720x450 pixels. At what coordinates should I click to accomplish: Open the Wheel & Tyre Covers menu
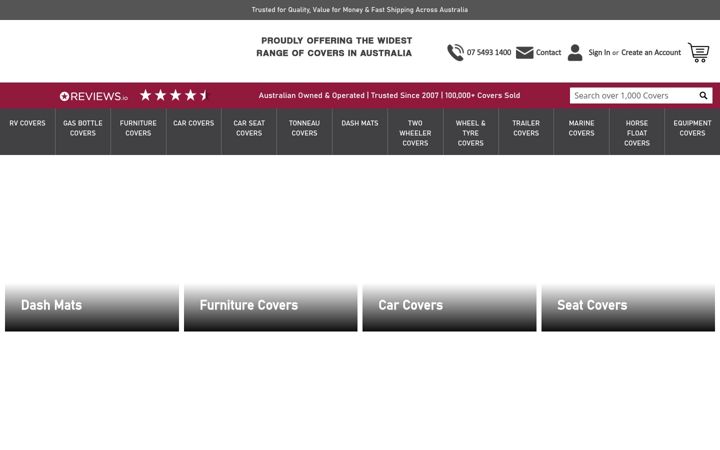coord(471,133)
